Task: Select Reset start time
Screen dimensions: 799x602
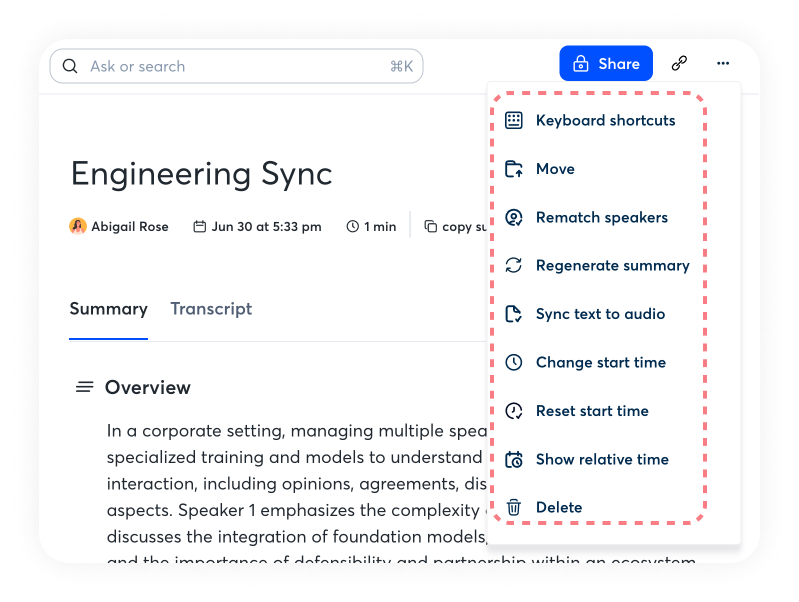Action: 592,411
